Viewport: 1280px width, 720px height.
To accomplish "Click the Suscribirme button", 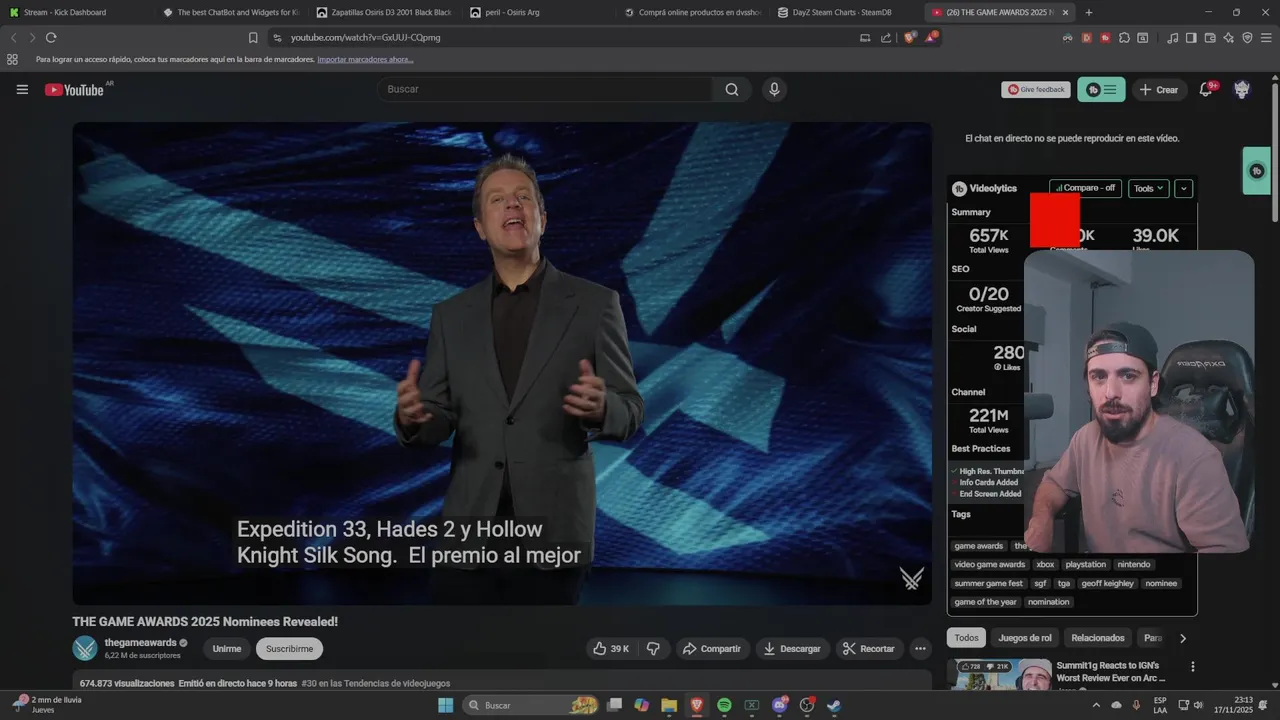I will (289, 648).
